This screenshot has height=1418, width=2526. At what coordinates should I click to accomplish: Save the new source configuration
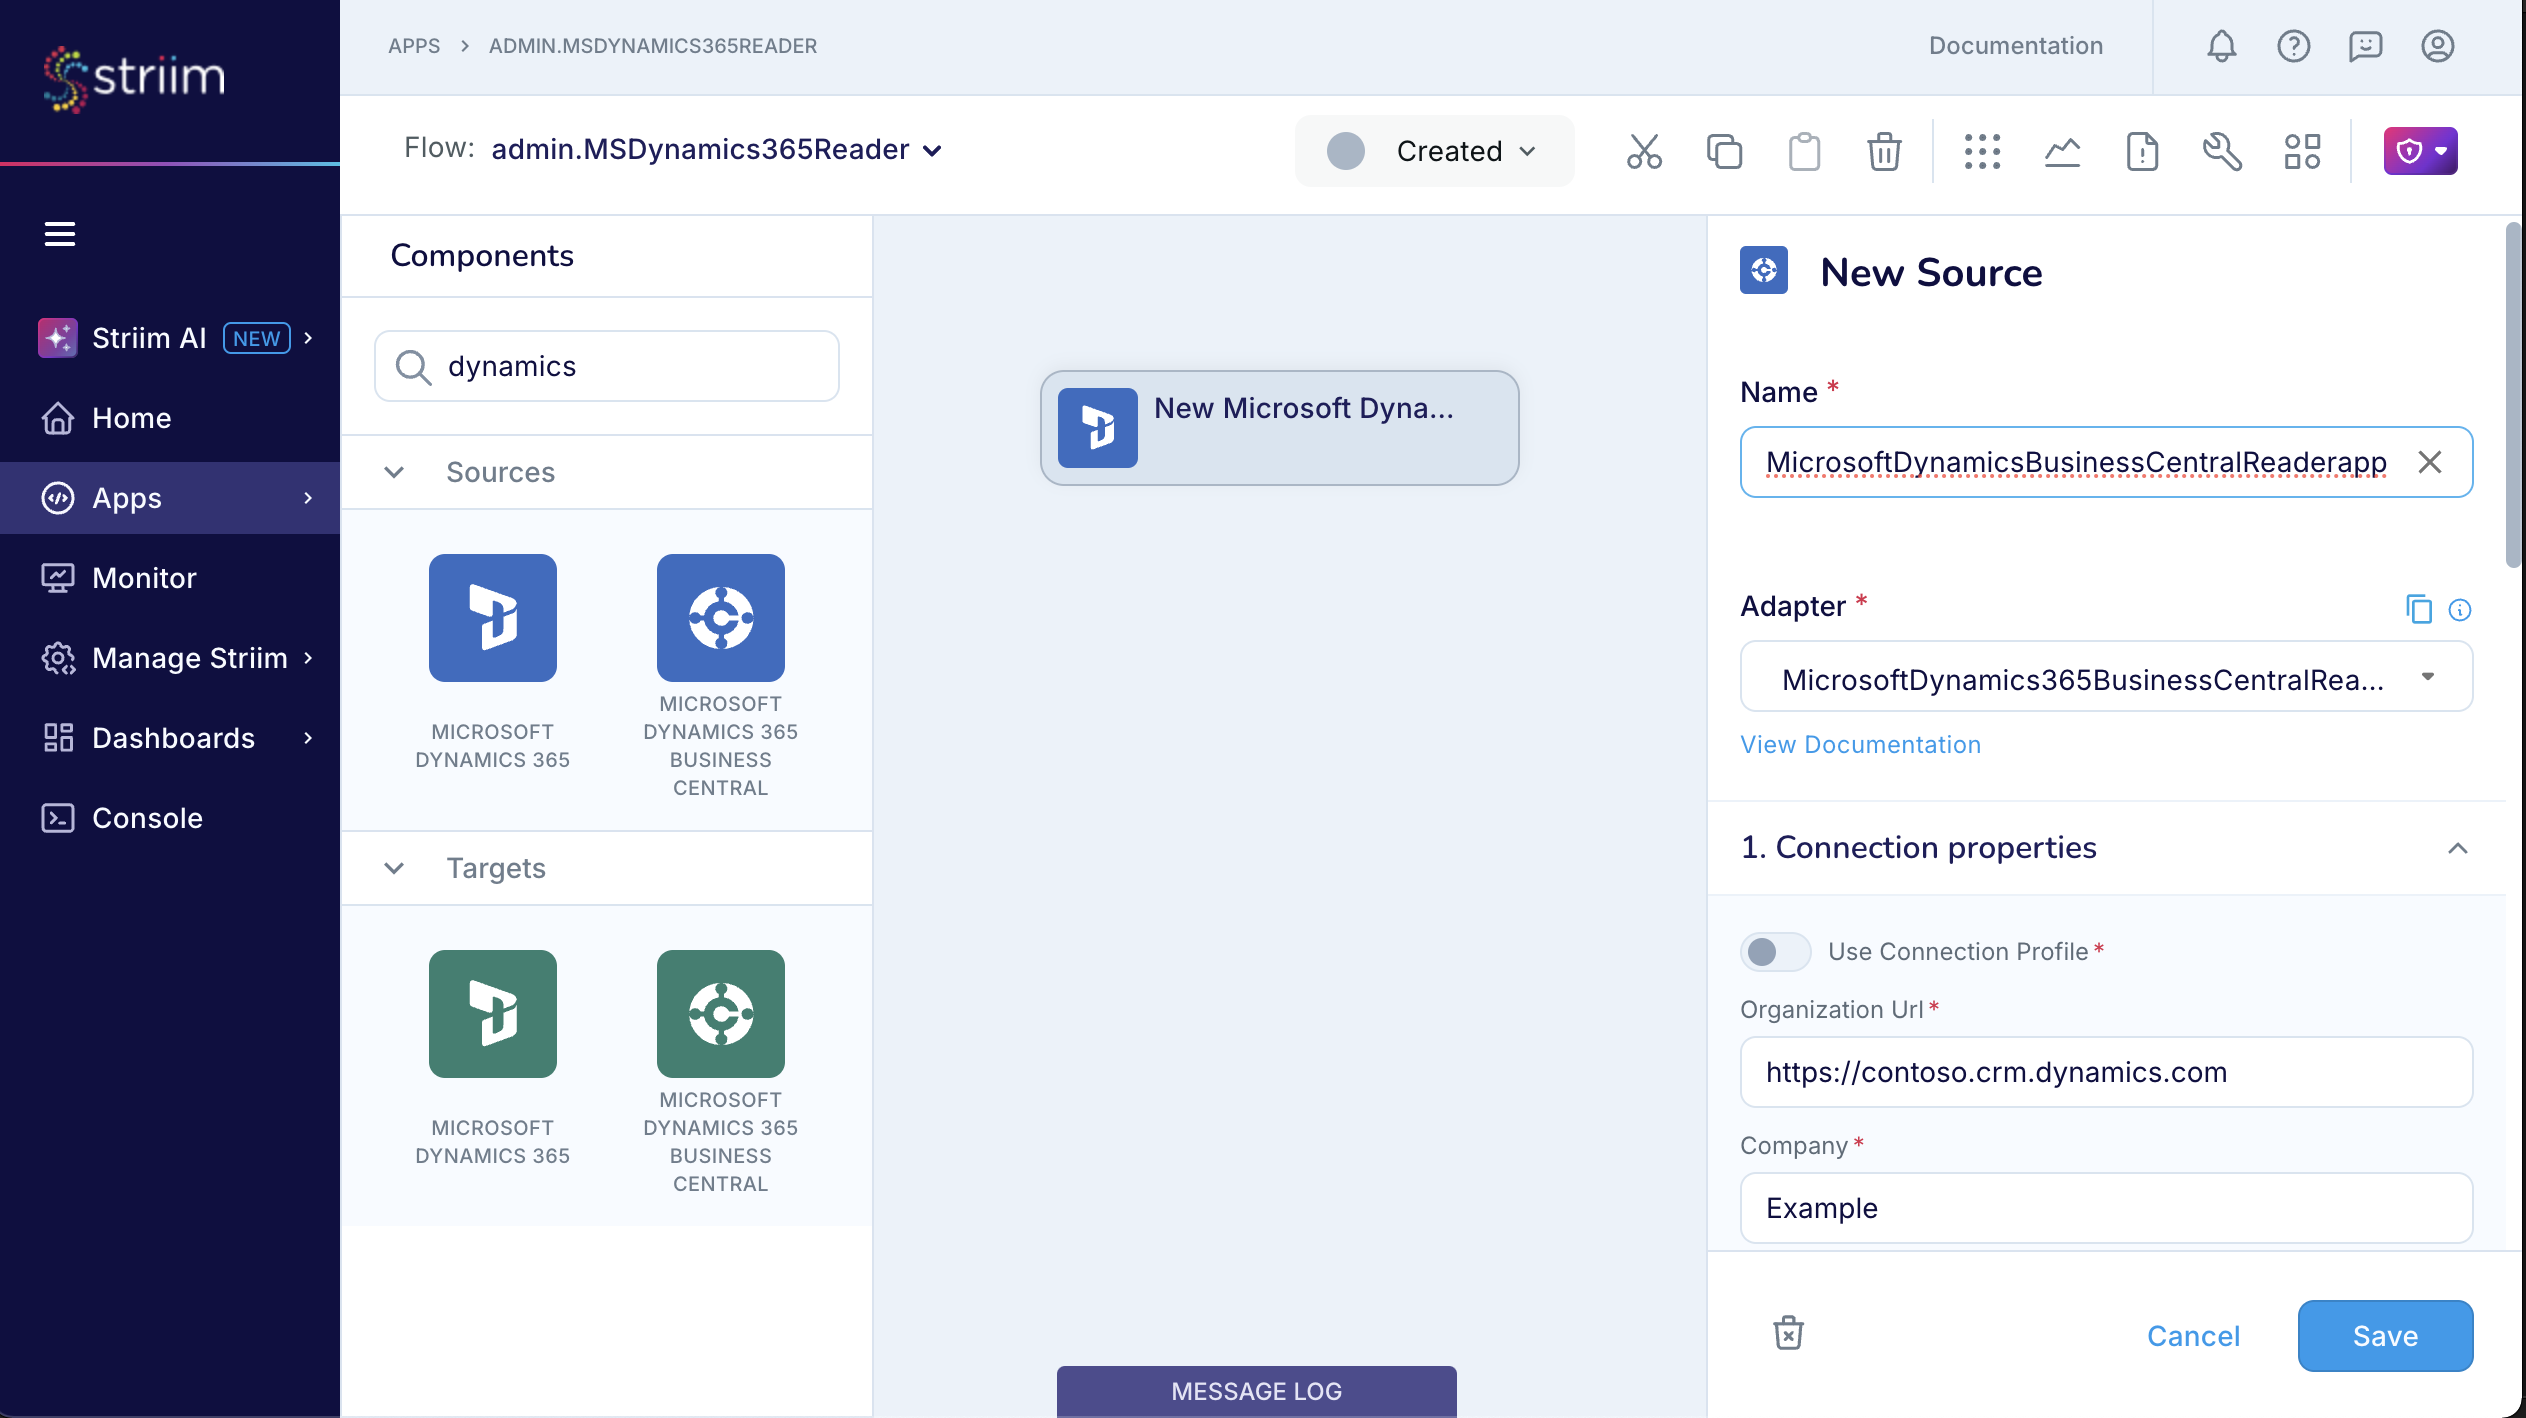[x=2385, y=1335]
